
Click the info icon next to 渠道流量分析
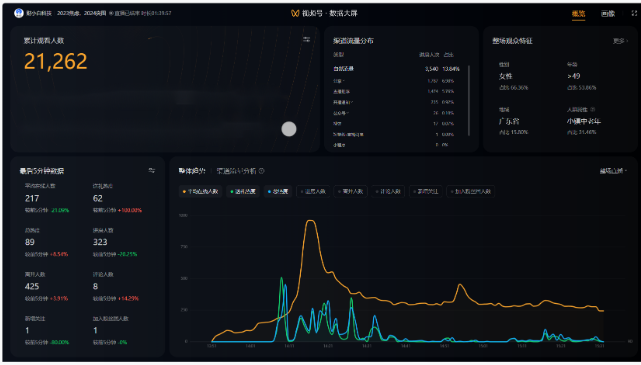pyautogui.click(x=262, y=171)
